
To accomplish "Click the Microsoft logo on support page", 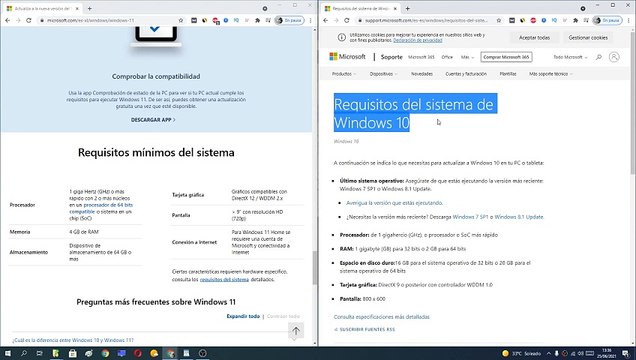I will pos(348,57).
